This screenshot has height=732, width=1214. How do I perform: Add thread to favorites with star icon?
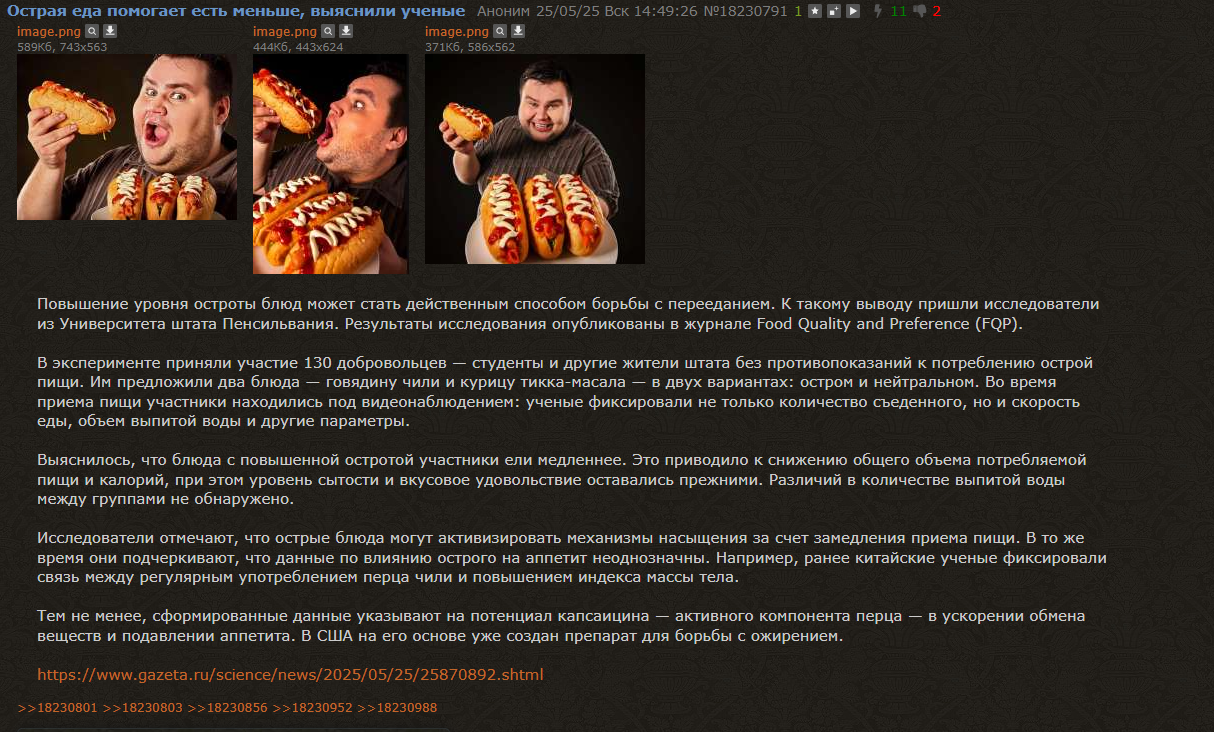point(815,11)
